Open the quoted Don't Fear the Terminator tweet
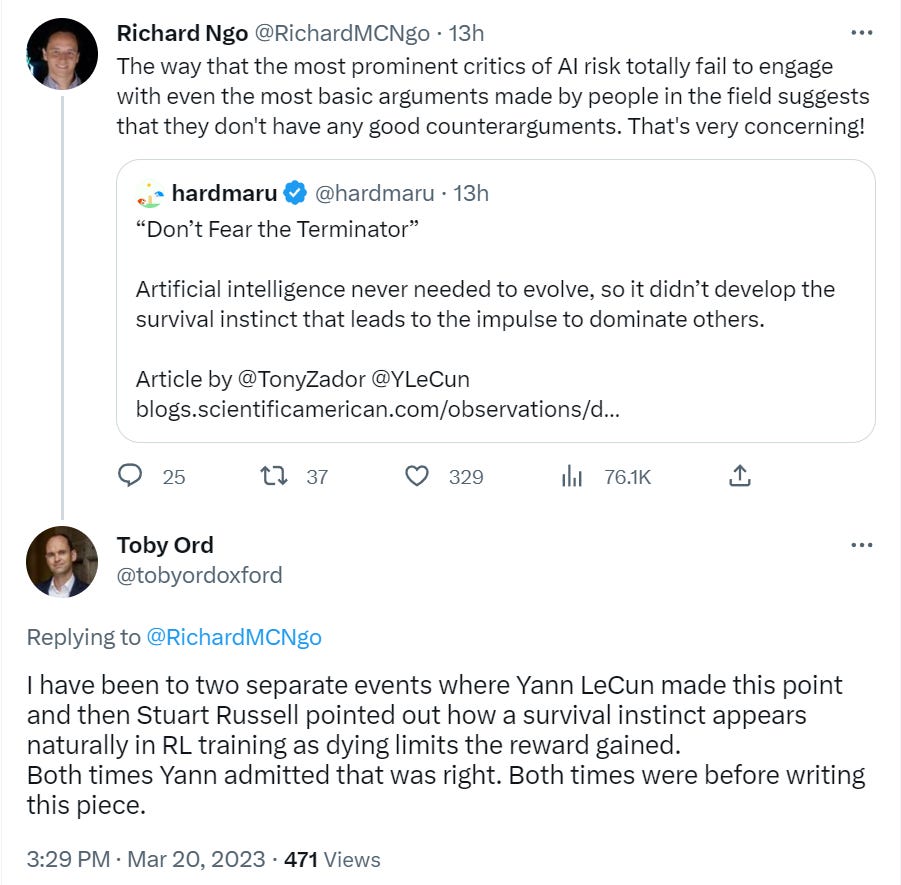The height and width of the screenshot is (885, 901). click(x=495, y=300)
